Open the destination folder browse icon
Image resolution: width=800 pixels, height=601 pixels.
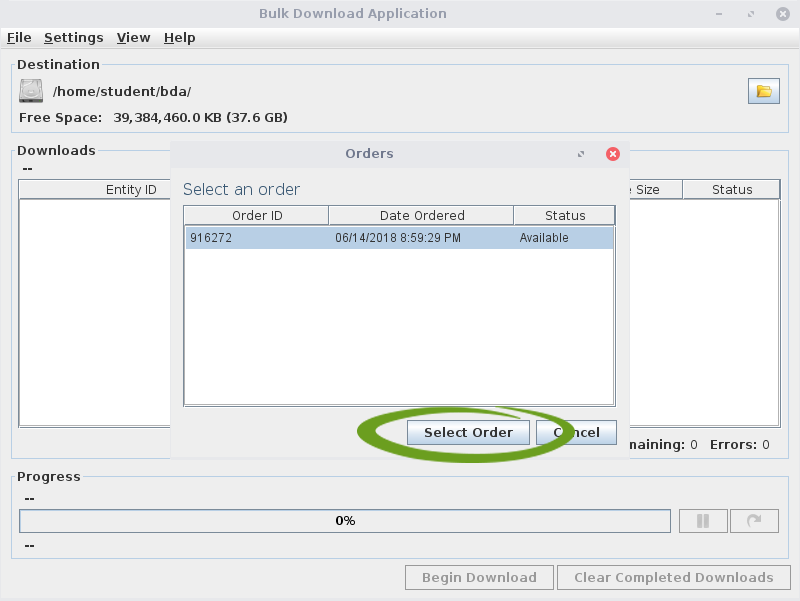764,92
